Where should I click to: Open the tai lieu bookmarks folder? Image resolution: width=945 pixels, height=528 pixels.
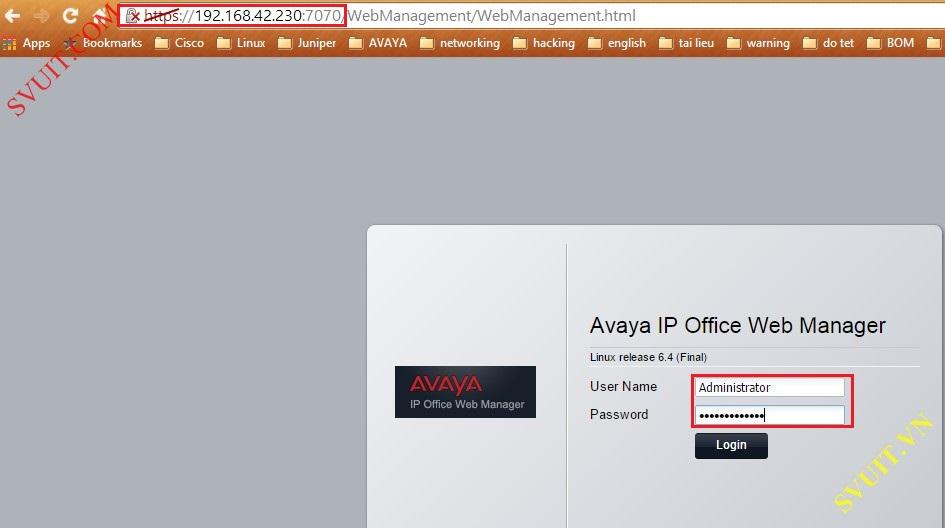tap(686, 43)
